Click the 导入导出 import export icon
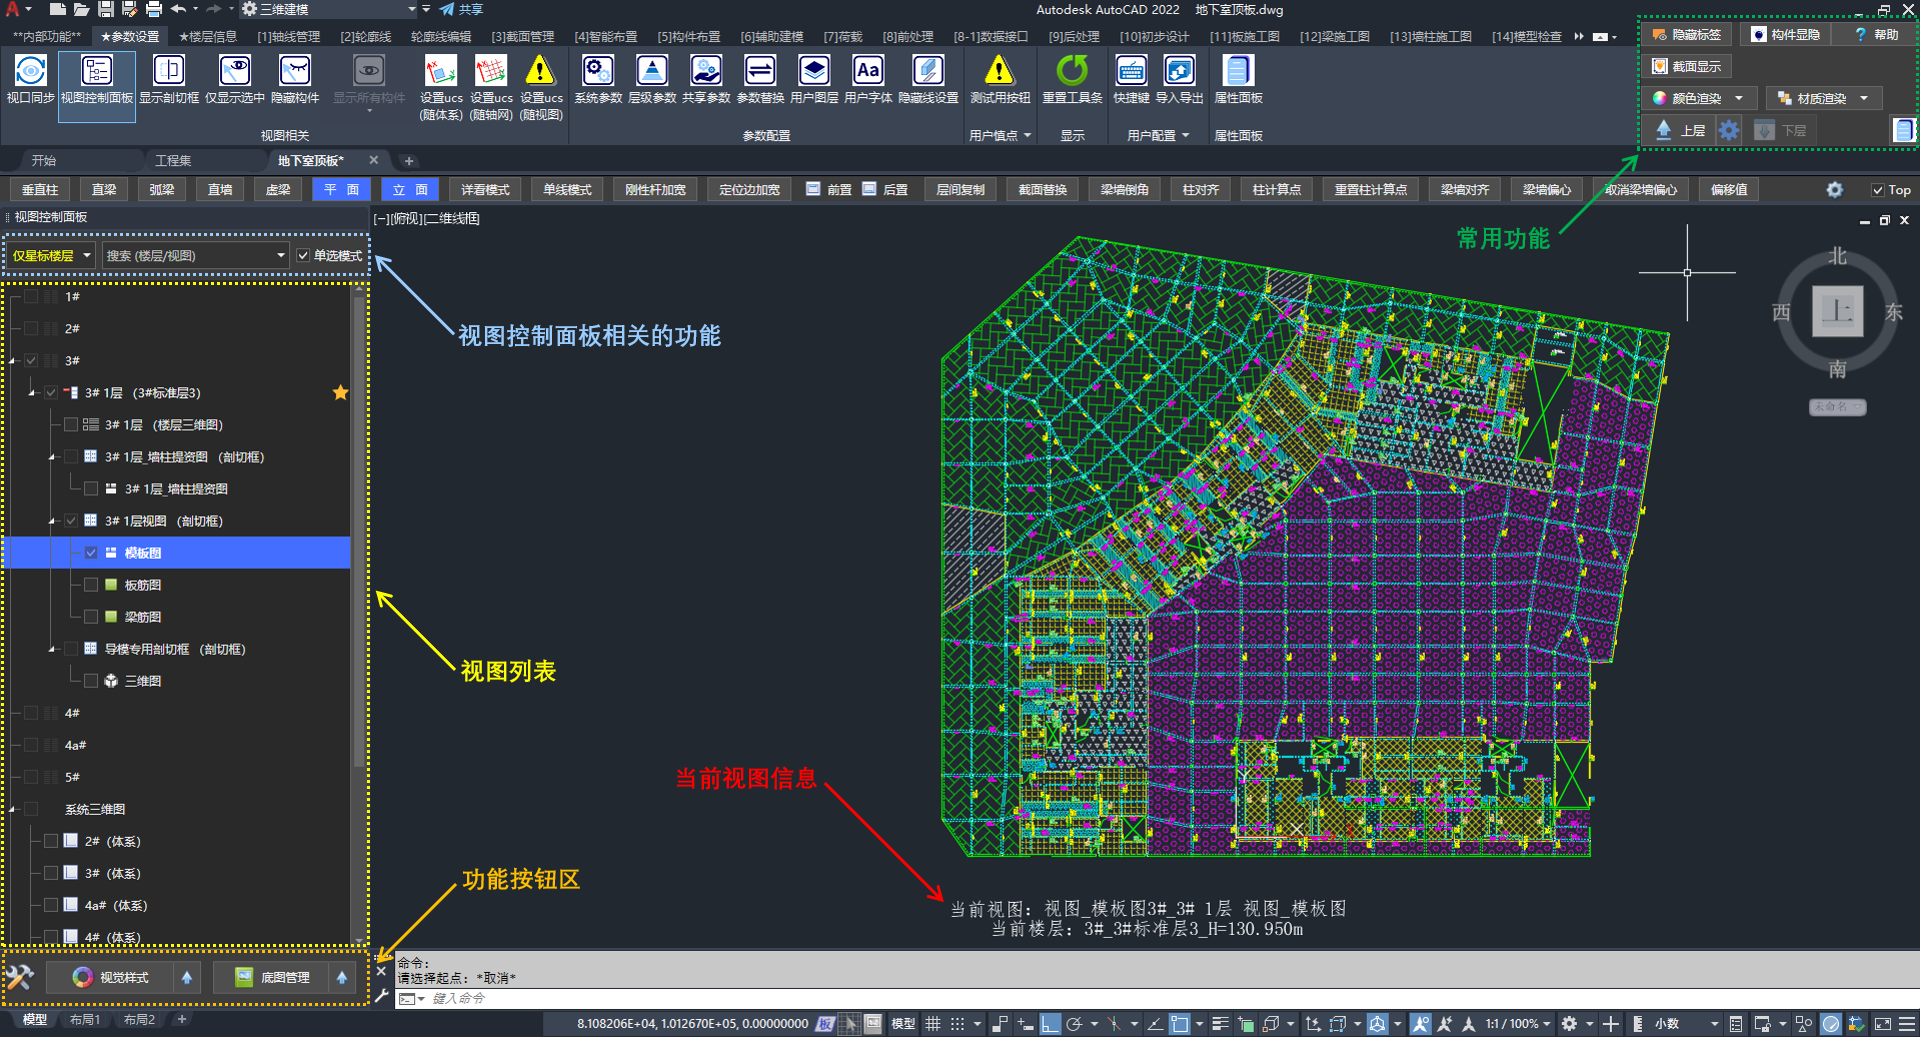This screenshot has width=1920, height=1038. coord(1179,72)
